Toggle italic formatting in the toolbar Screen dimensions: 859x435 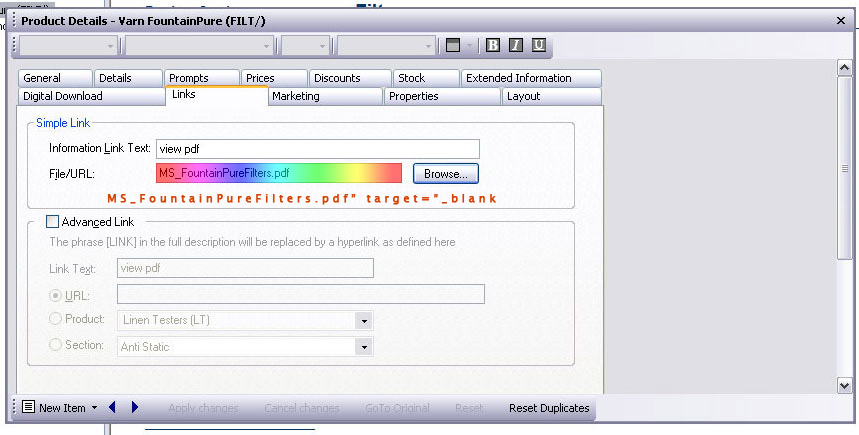pos(516,45)
